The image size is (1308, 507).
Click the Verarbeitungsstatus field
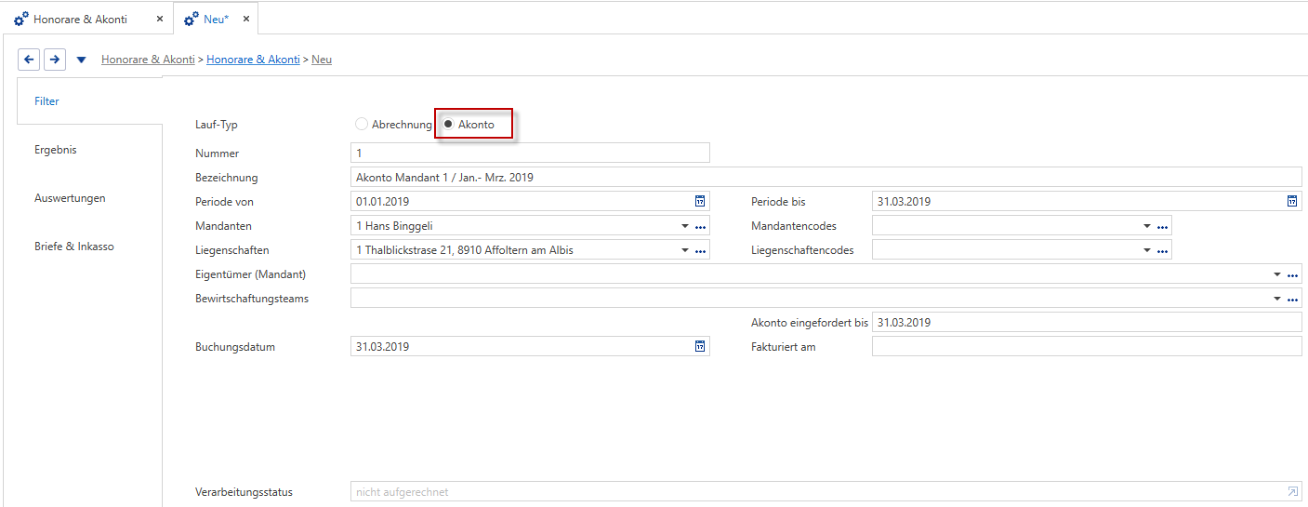click(826, 492)
